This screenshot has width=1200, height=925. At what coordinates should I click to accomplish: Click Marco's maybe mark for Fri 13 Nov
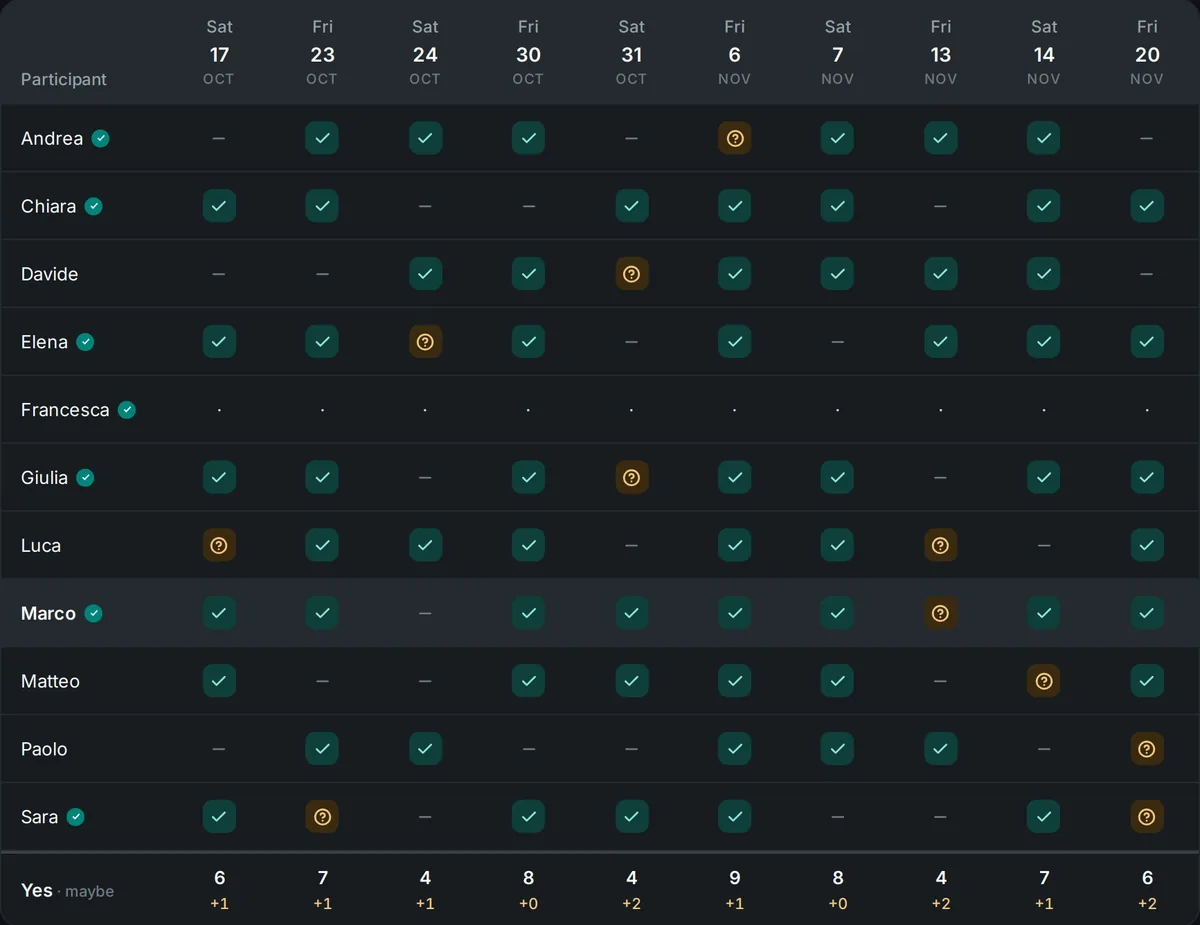pyautogui.click(x=941, y=613)
